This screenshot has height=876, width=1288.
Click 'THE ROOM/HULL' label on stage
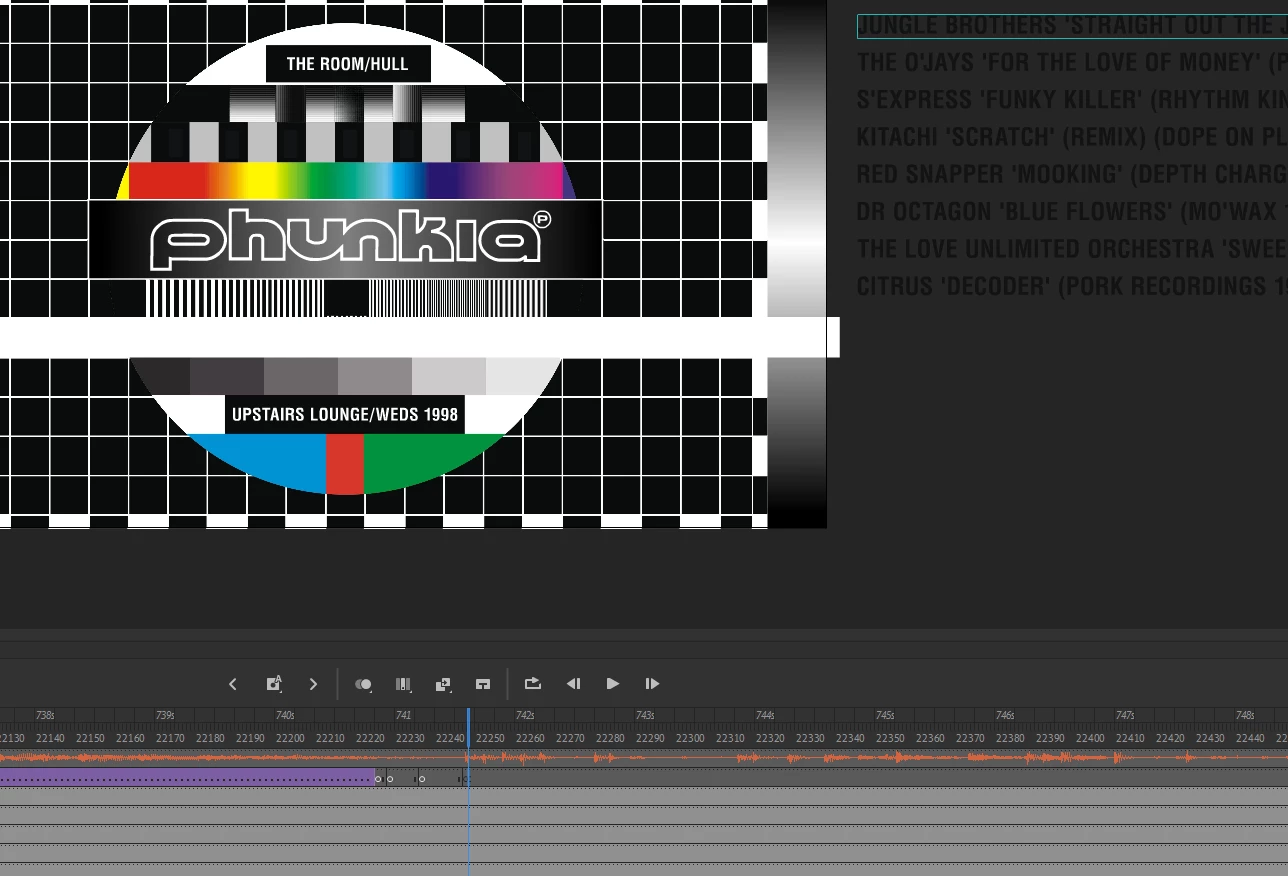(348, 64)
